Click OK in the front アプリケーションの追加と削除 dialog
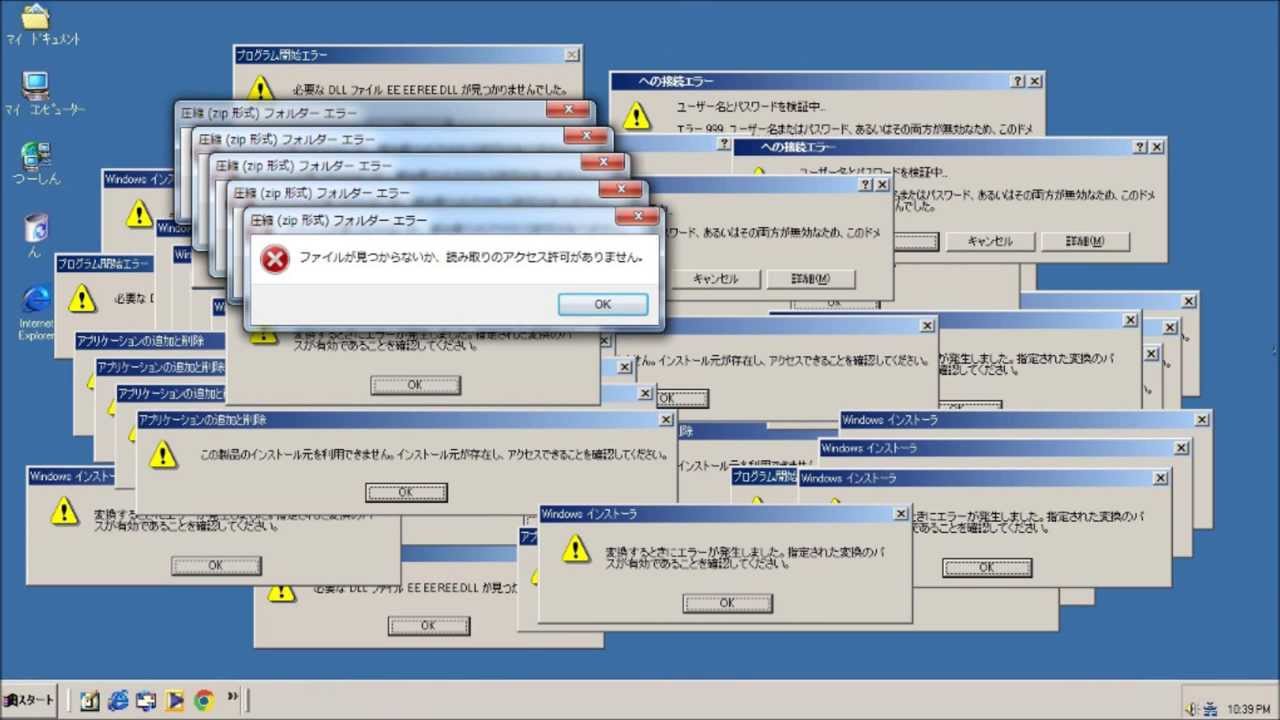 [406, 492]
